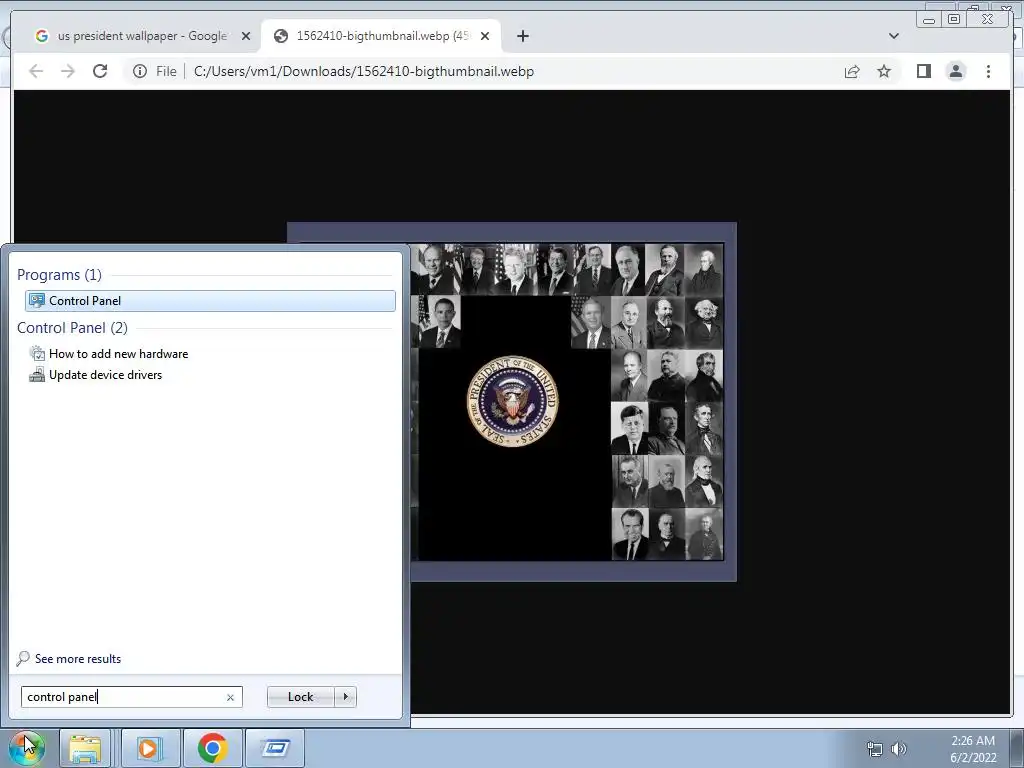Open Windows Media Player from taskbar

(x=148, y=748)
